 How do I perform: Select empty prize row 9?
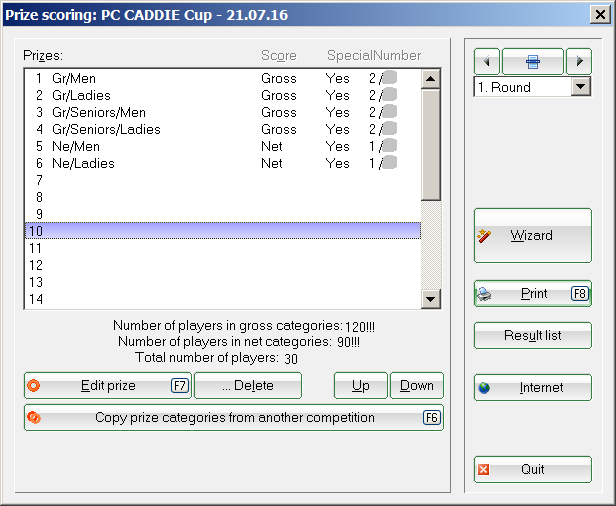click(x=223, y=214)
